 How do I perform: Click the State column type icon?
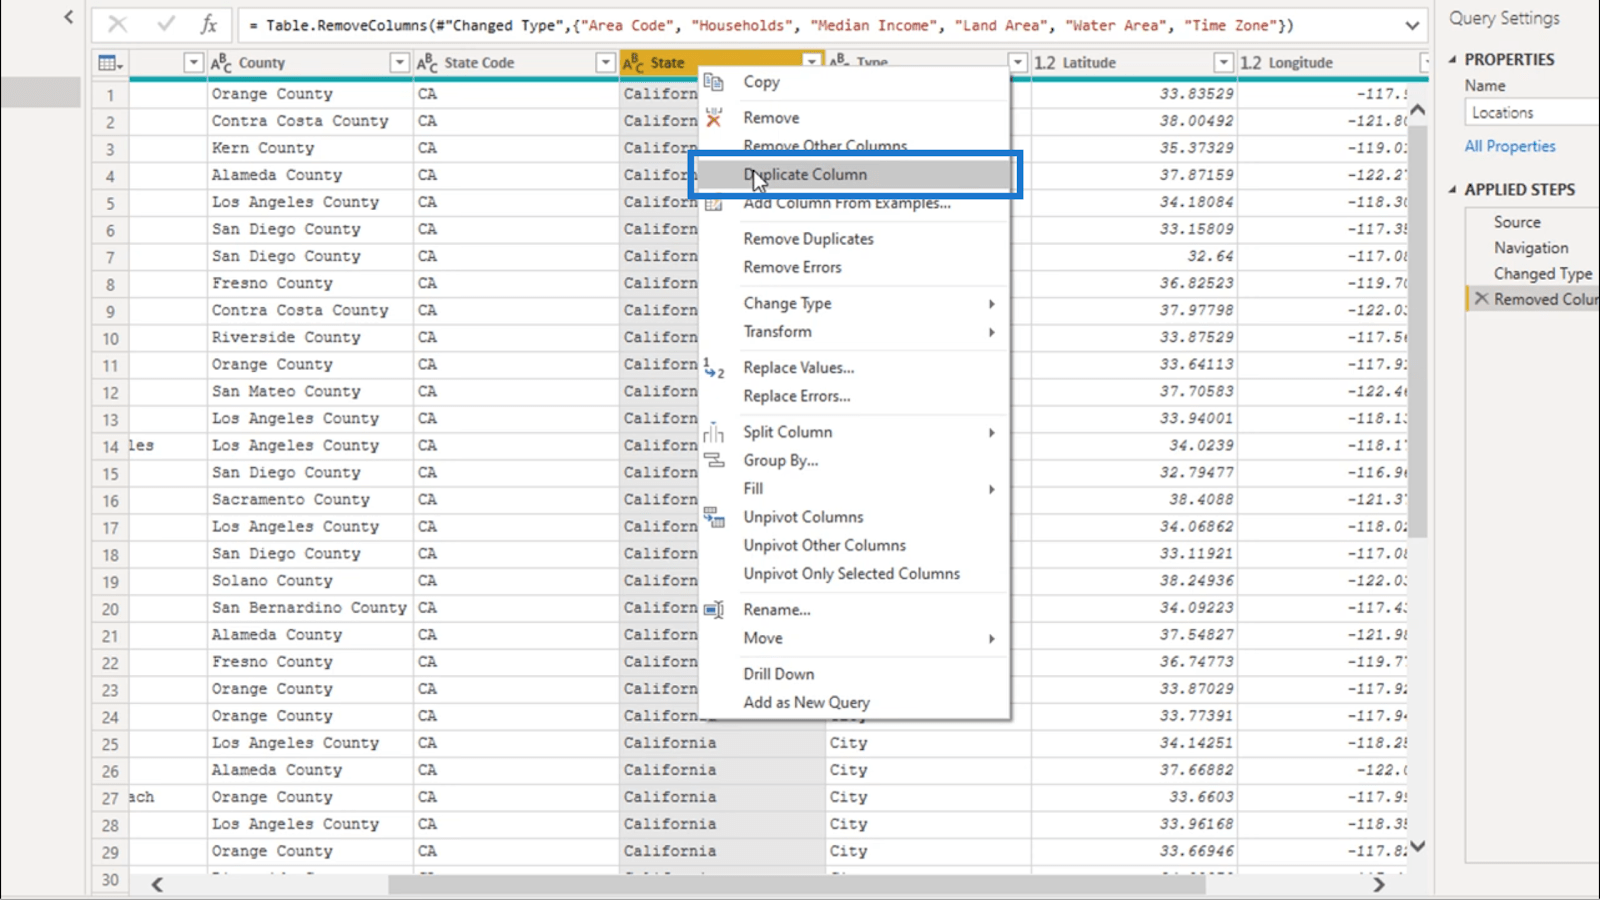633,63
